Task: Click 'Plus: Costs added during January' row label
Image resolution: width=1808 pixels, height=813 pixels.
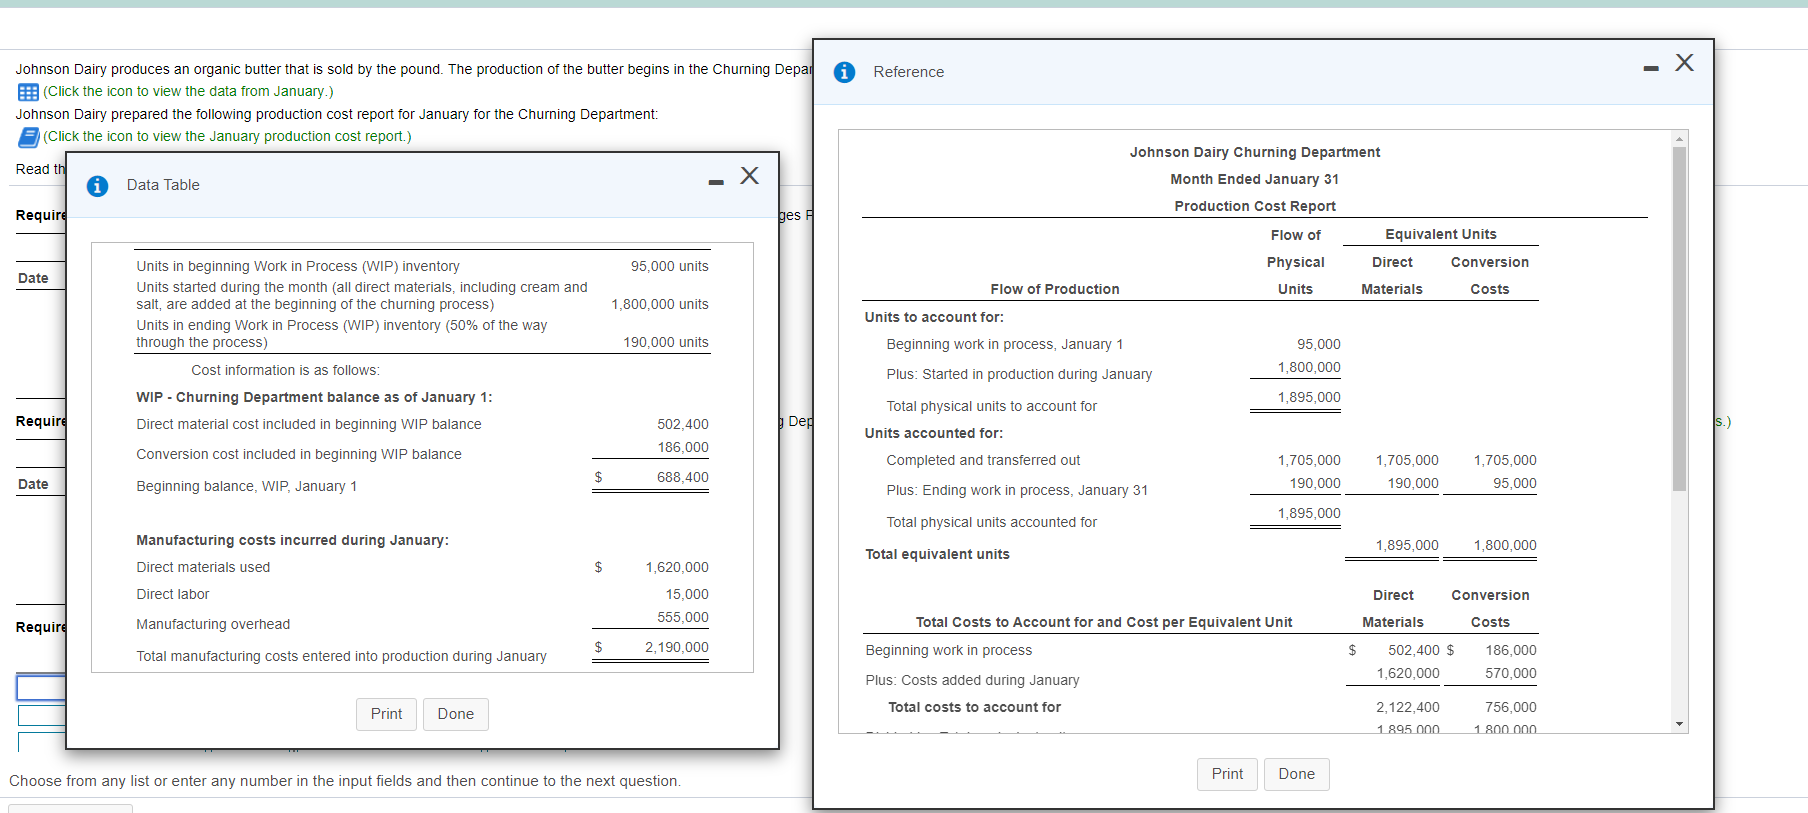Action: 972,680
